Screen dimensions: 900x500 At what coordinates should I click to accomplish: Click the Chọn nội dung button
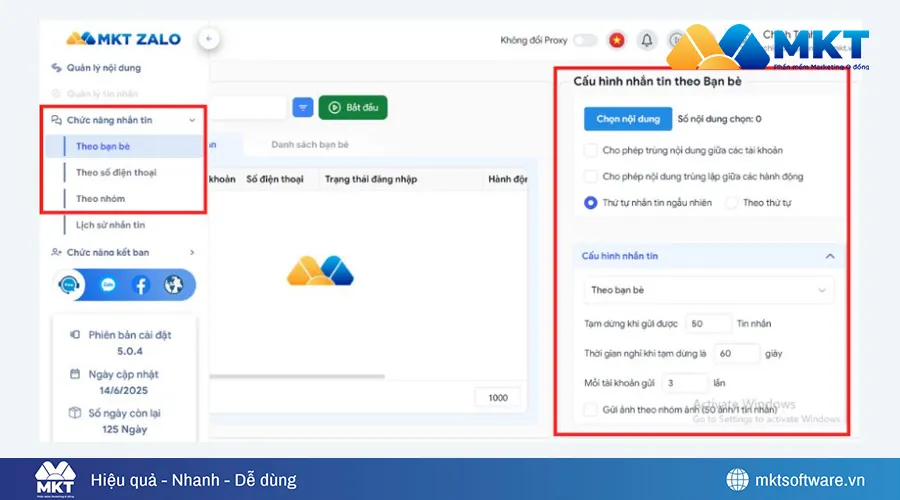click(628, 119)
